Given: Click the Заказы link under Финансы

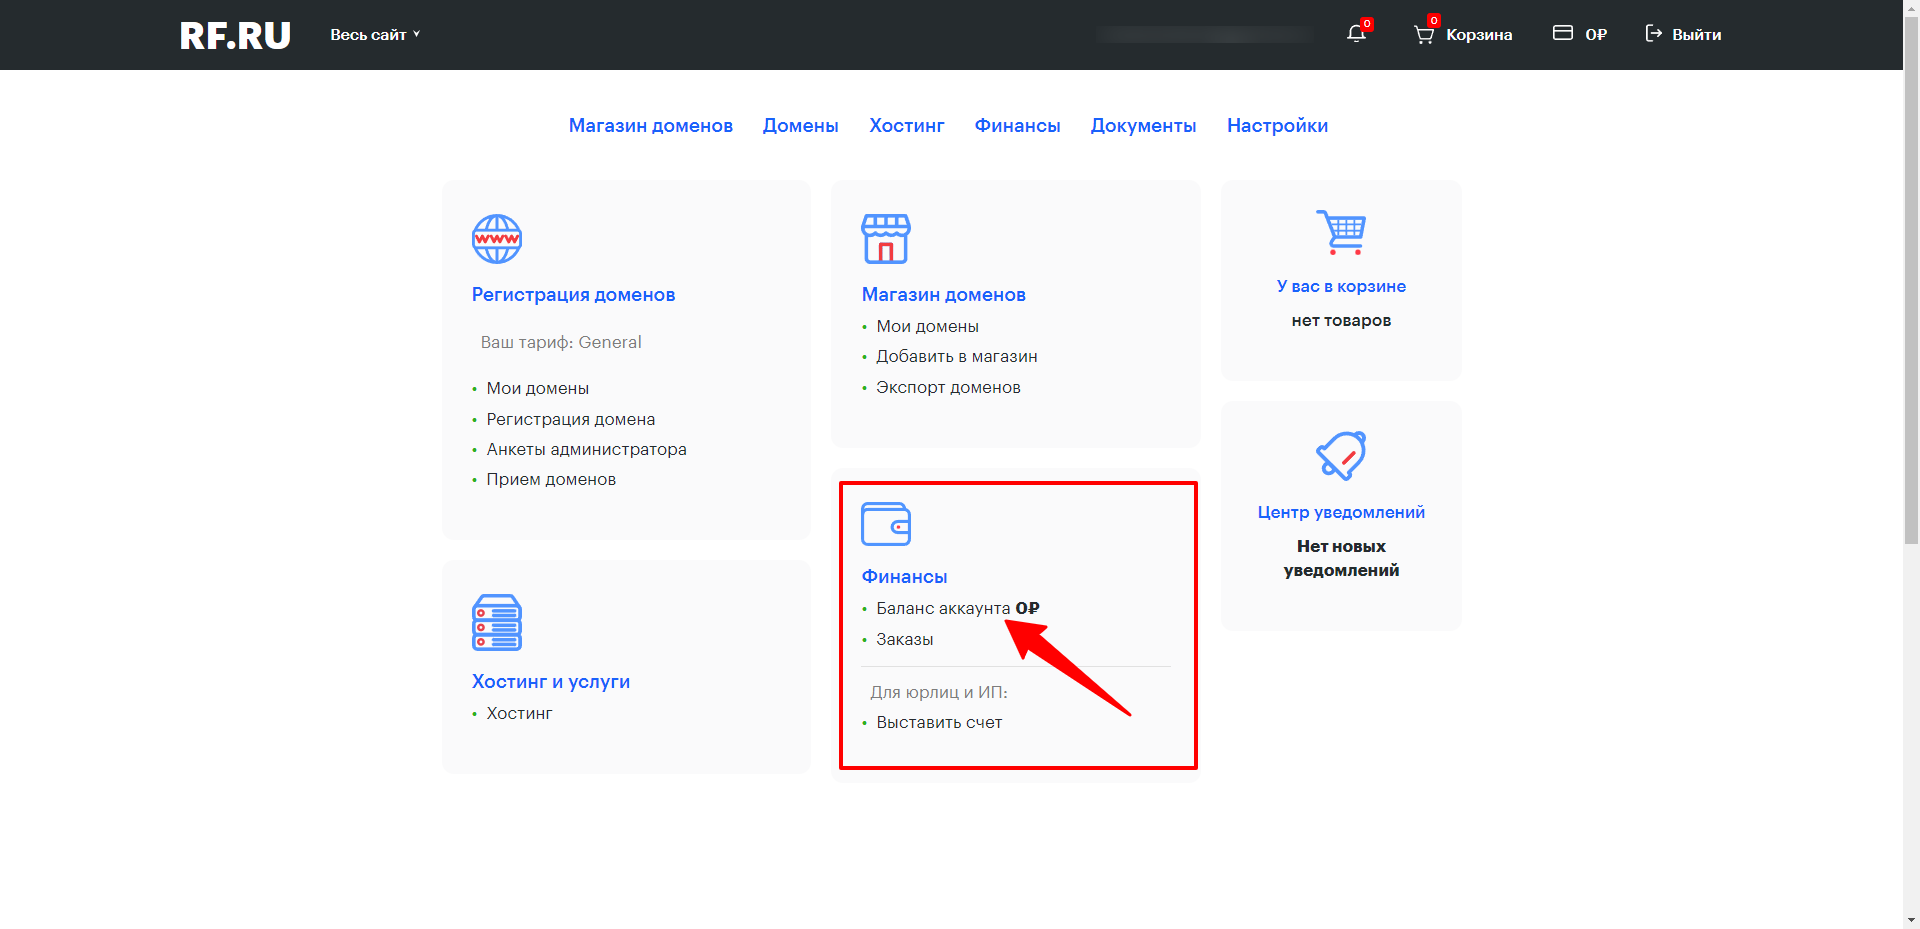Looking at the screenshot, I should point(904,640).
